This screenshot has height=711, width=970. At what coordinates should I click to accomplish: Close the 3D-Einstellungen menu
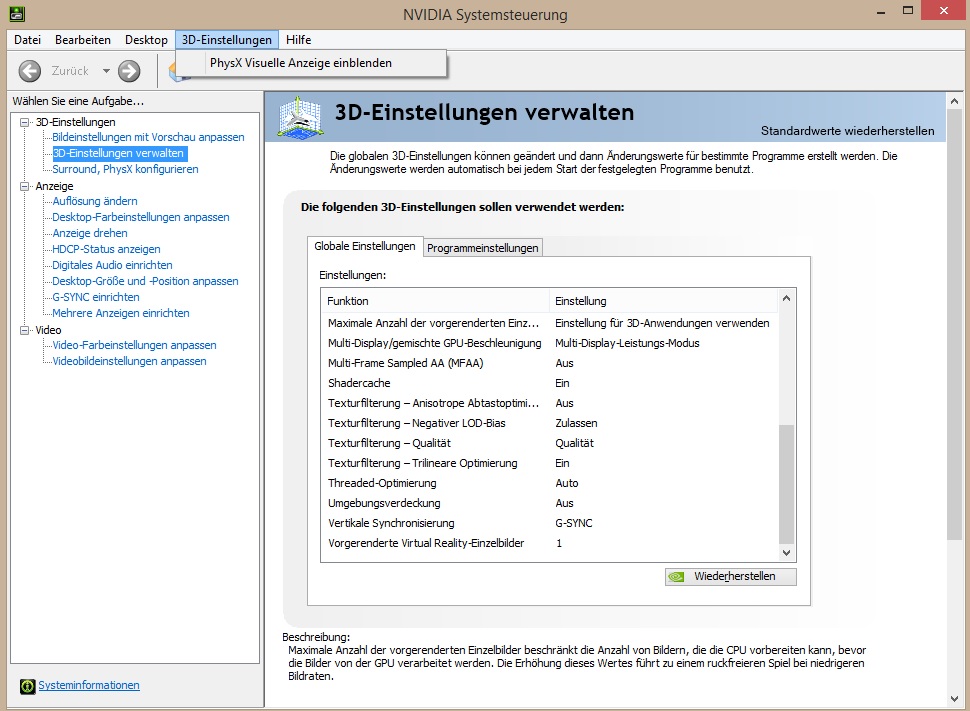(226, 40)
